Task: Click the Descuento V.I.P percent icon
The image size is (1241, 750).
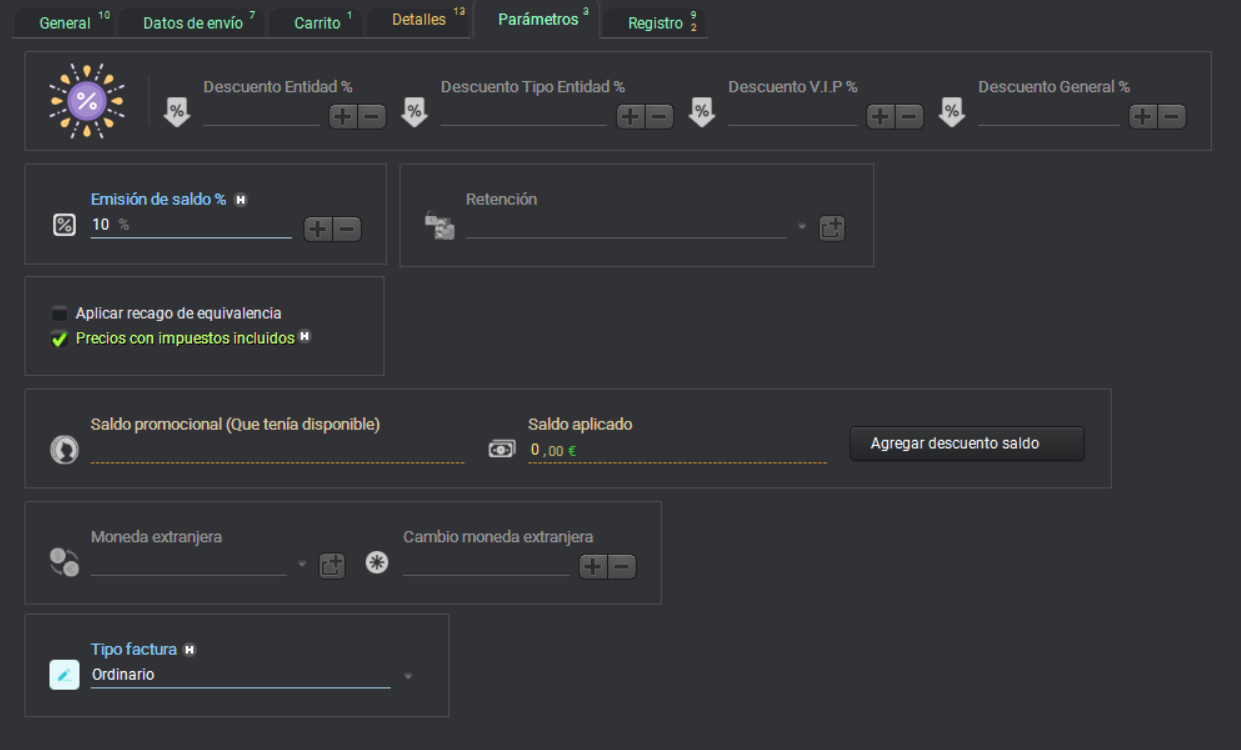Action: (702, 113)
